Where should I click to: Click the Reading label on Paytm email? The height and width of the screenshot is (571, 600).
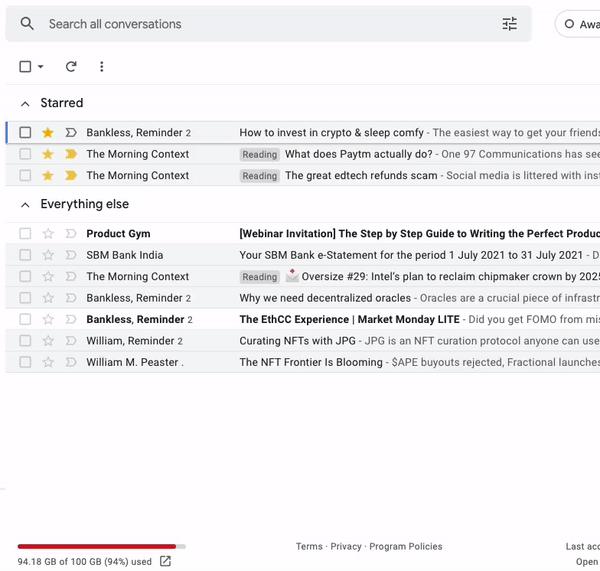click(x=259, y=155)
